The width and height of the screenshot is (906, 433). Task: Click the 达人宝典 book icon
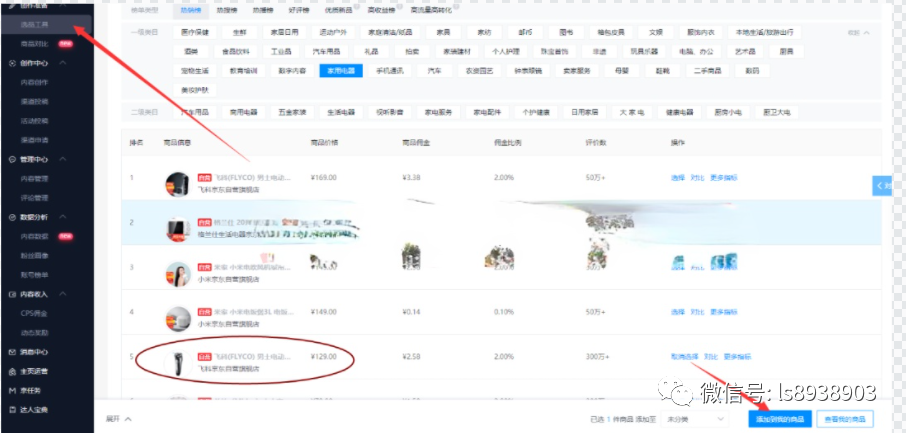pos(12,410)
